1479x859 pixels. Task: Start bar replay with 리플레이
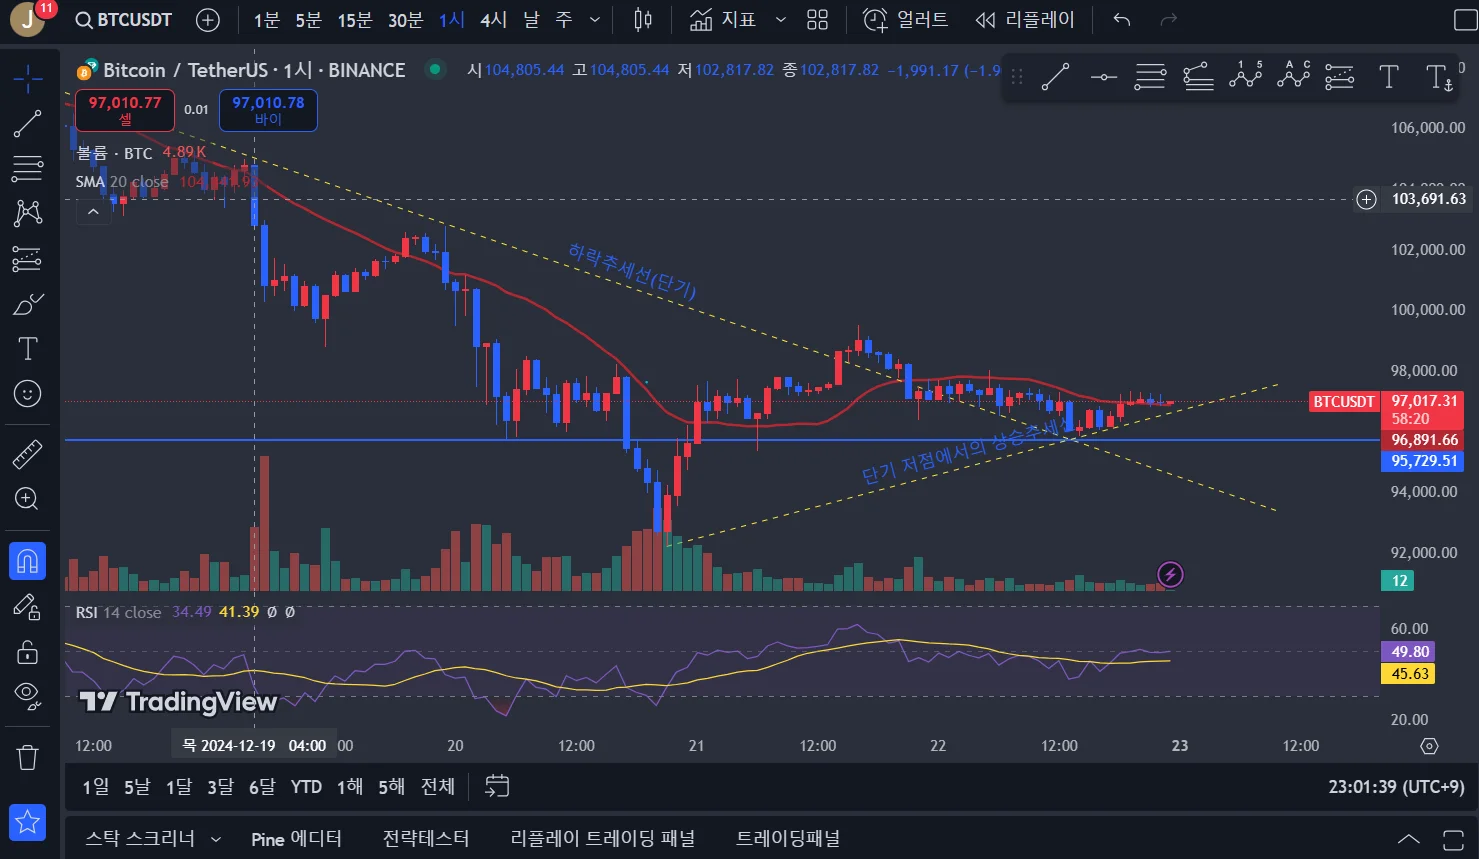tap(1024, 20)
